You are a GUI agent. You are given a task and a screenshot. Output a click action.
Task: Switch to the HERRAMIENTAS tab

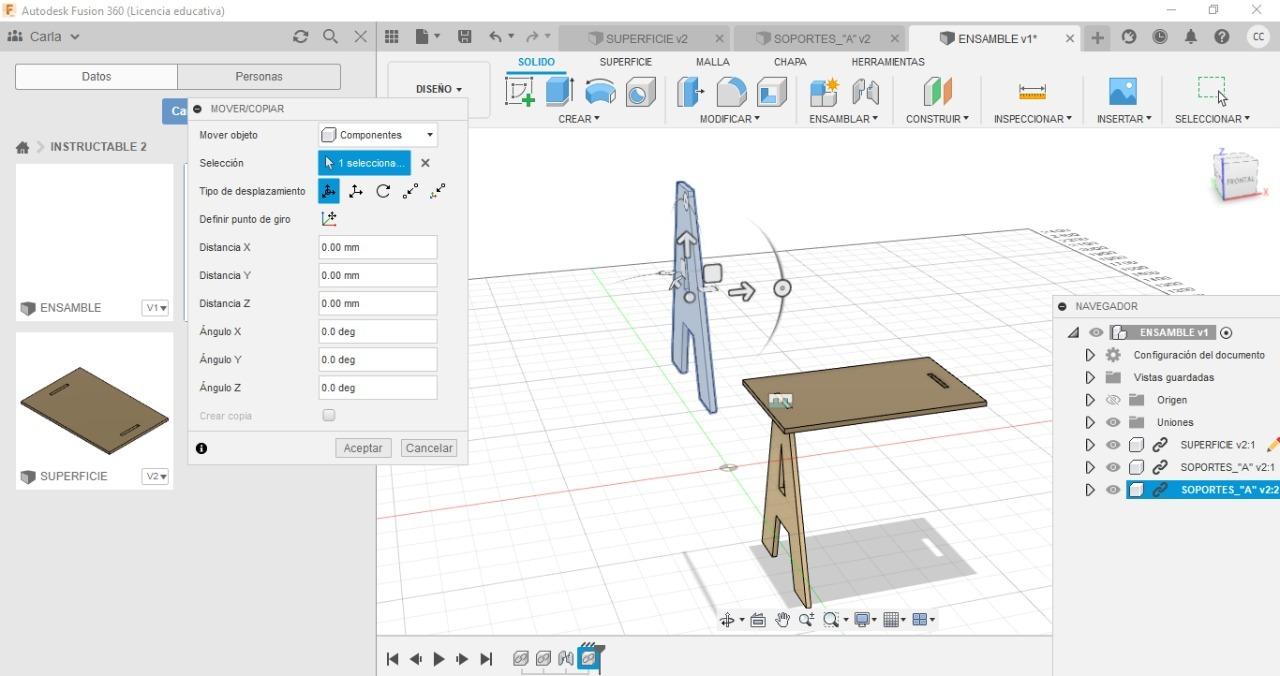[x=888, y=62]
